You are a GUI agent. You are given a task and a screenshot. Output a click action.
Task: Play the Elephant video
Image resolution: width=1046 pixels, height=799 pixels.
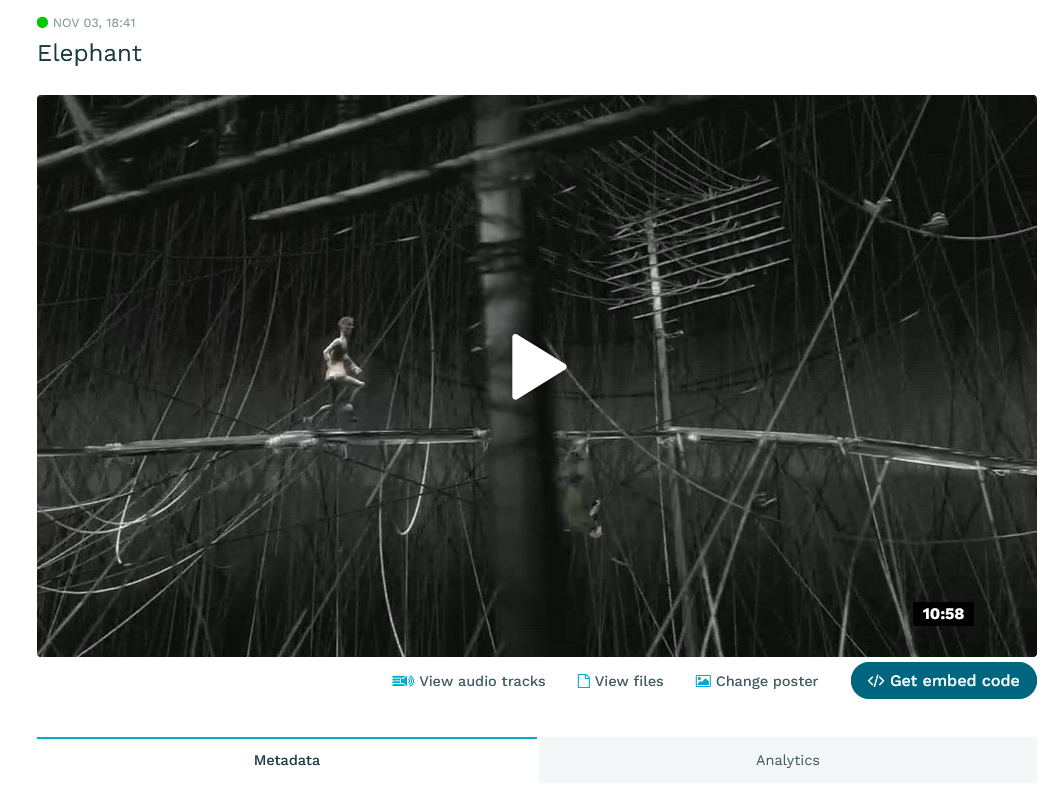point(538,367)
